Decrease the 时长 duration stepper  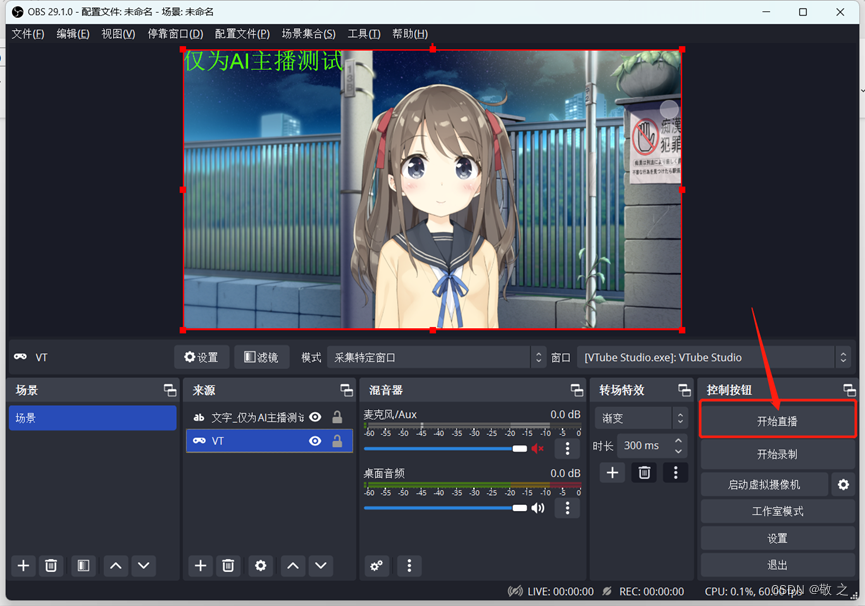click(679, 451)
